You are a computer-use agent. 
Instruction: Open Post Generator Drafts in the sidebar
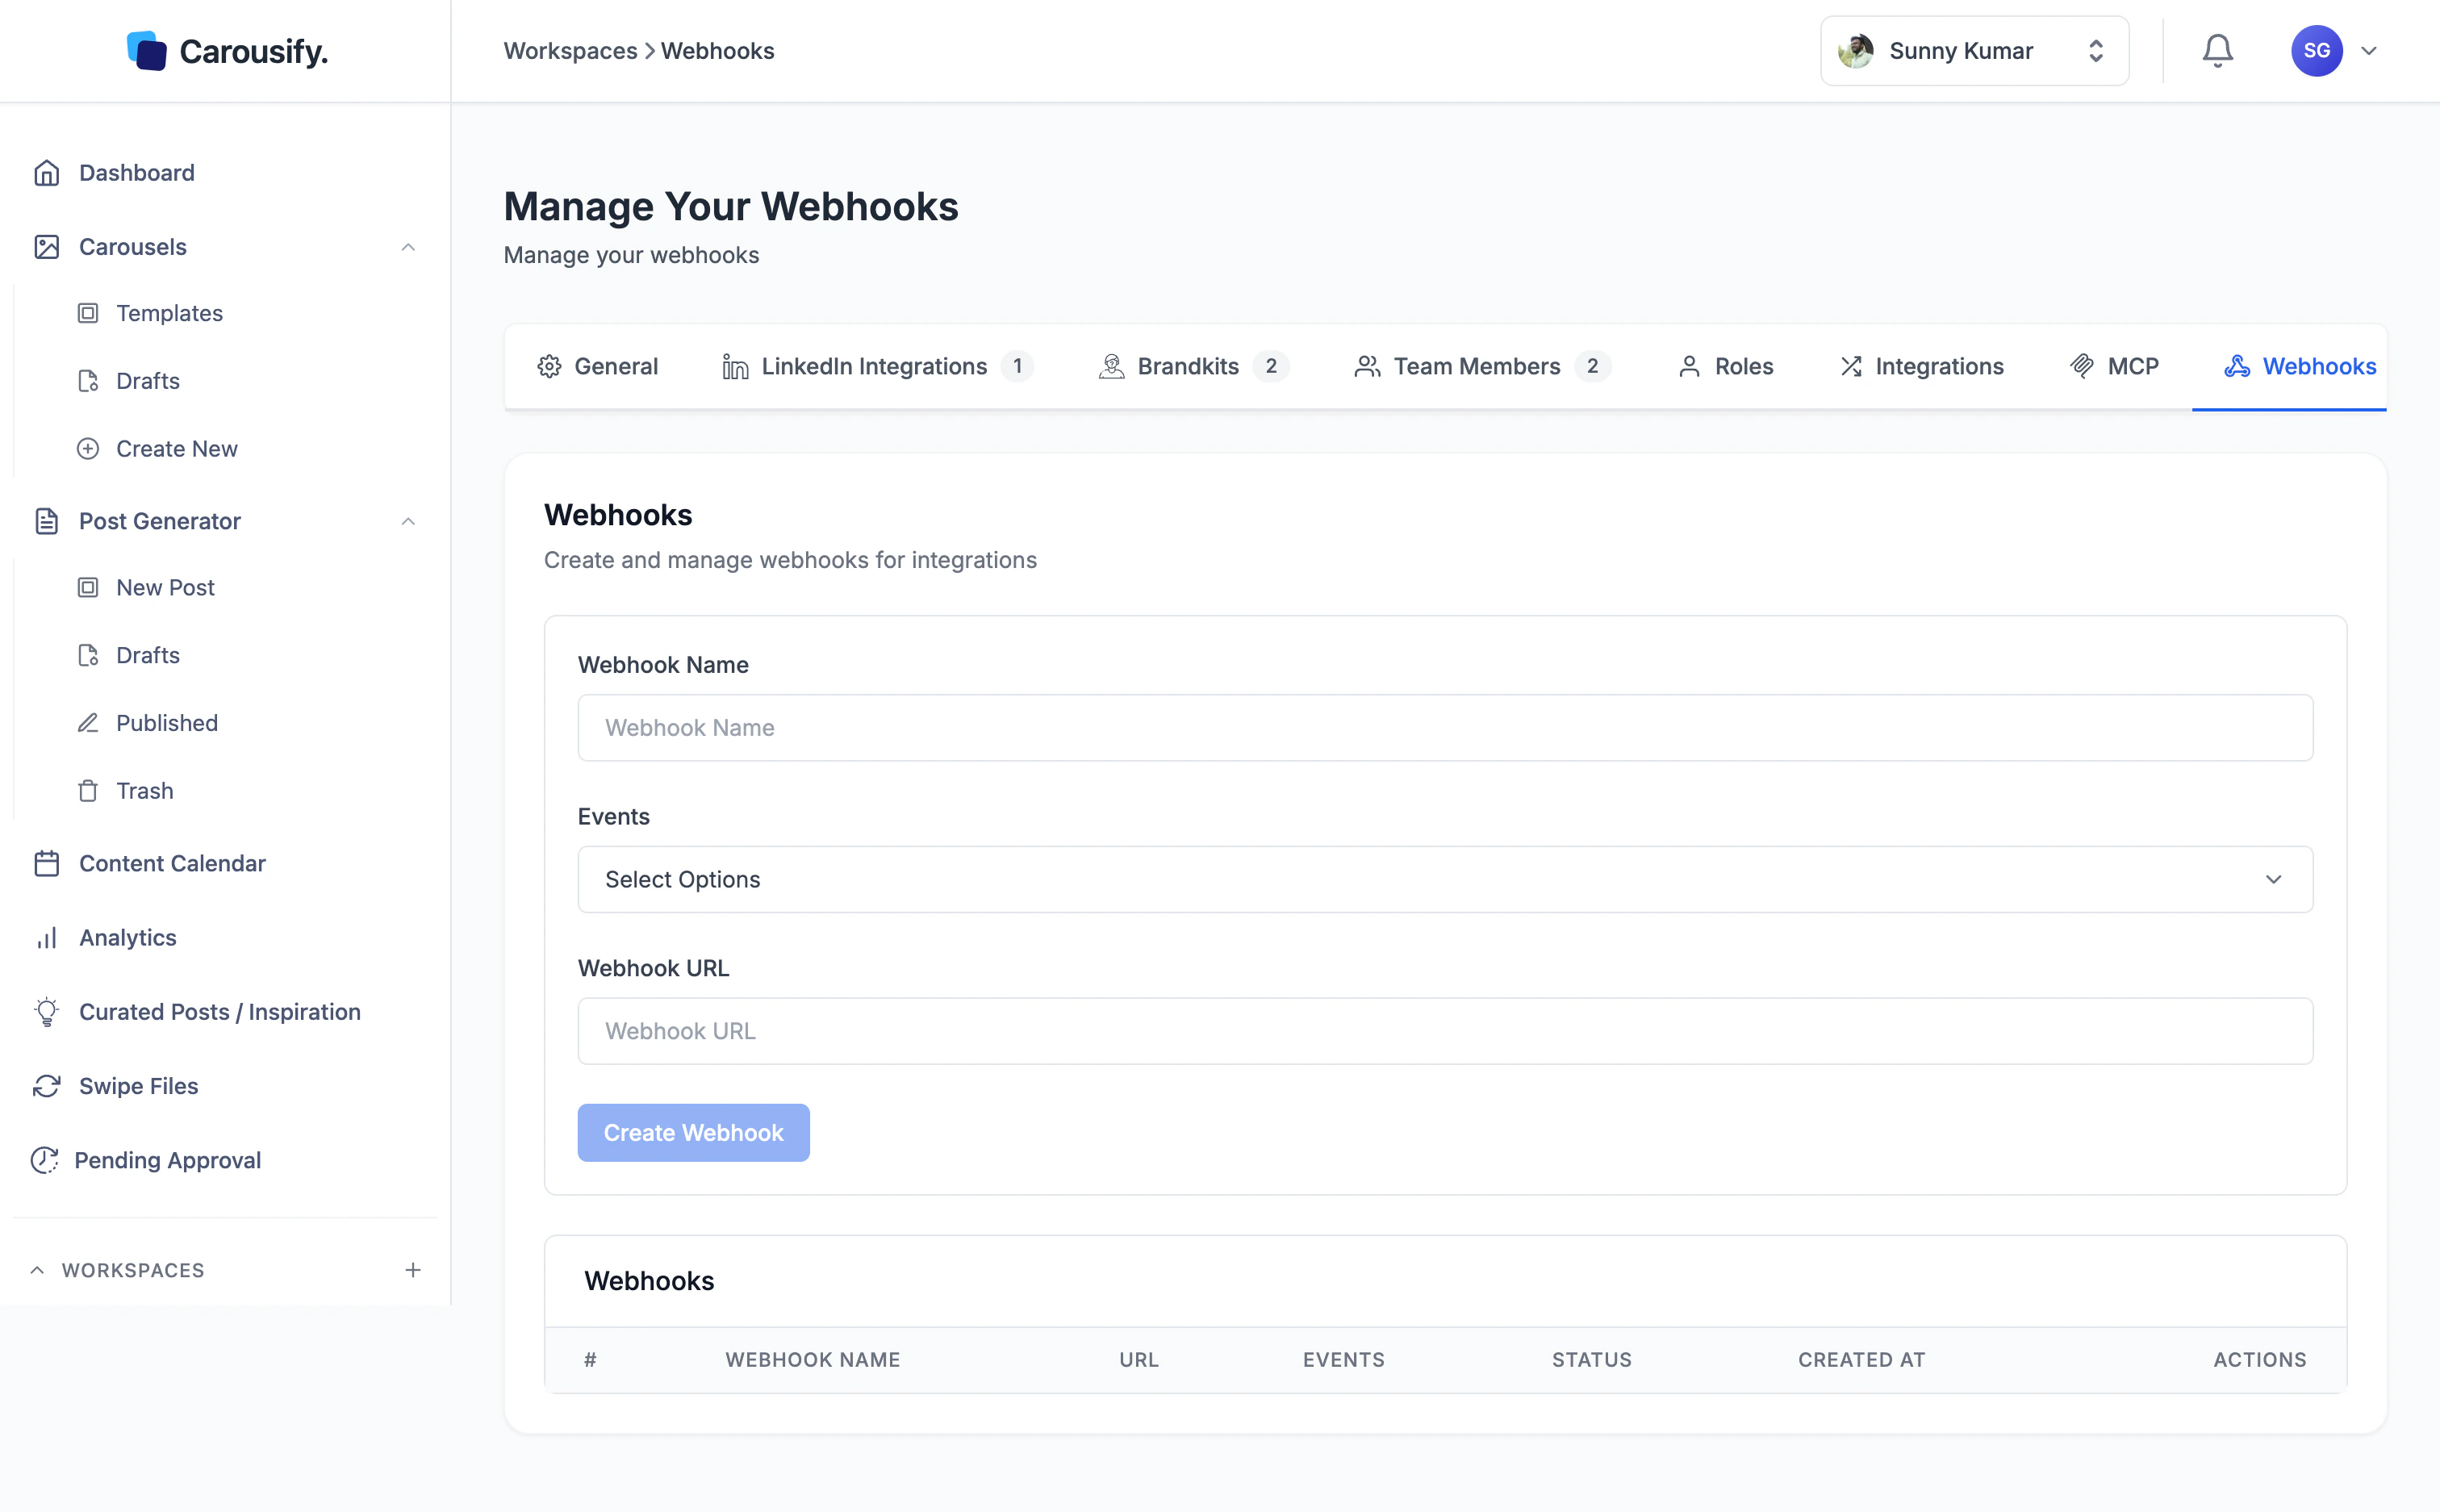tap(148, 655)
